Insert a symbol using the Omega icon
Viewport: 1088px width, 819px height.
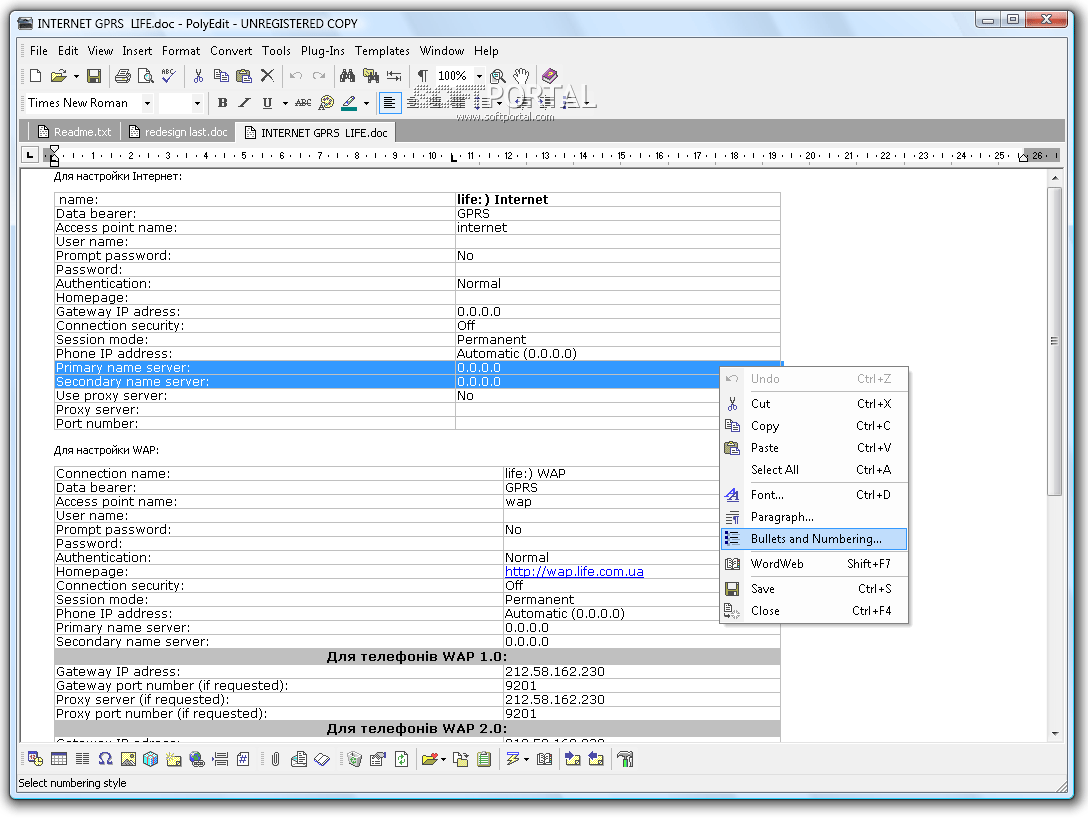pyautogui.click(x=105, y=759)
